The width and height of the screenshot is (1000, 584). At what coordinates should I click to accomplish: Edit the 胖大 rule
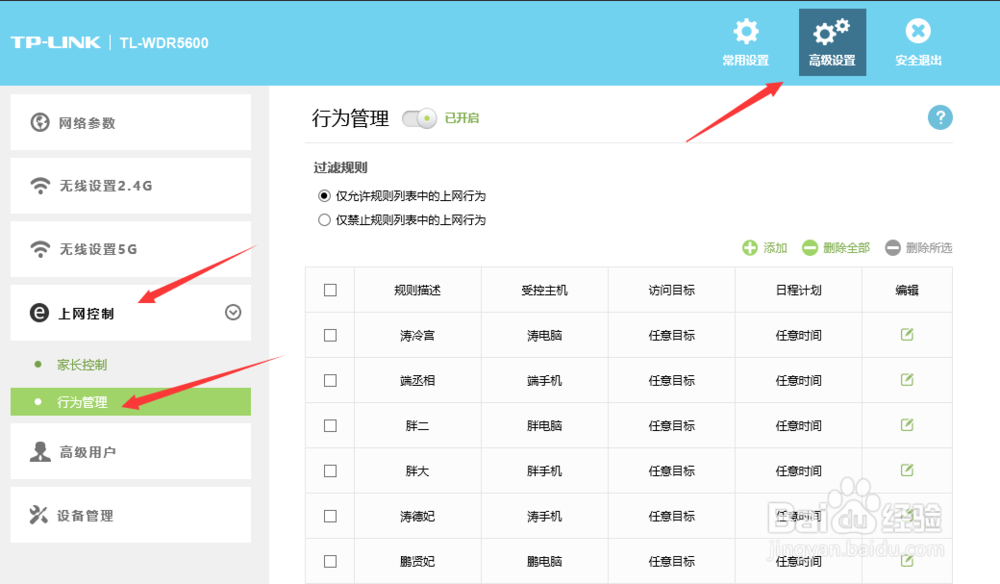pos(907,471)
